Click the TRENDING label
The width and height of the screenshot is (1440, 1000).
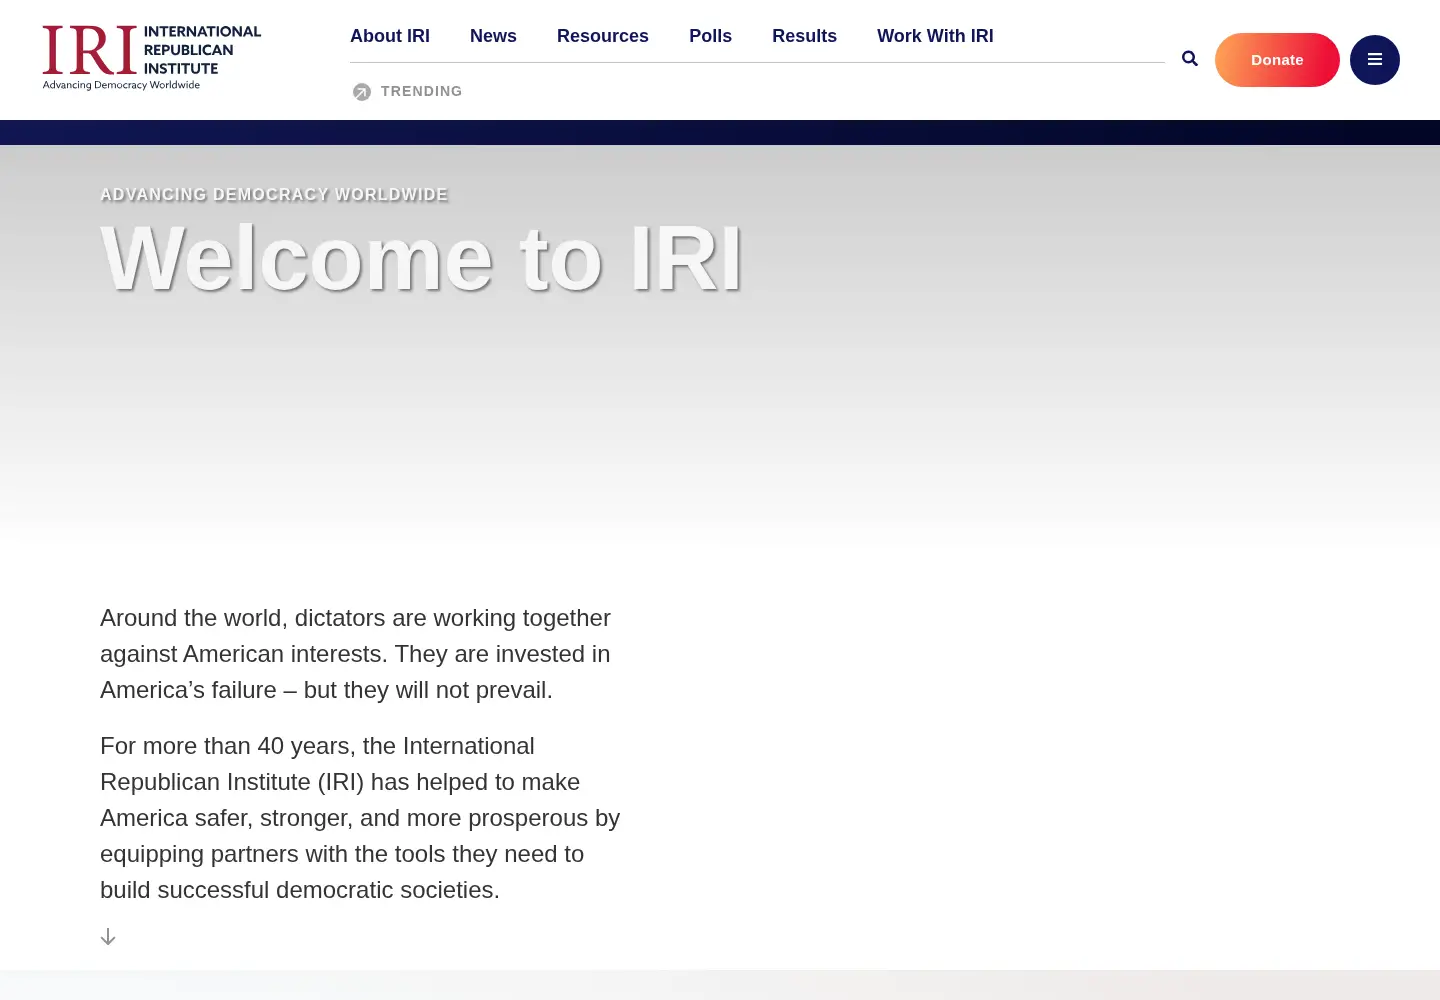(421, 91)
